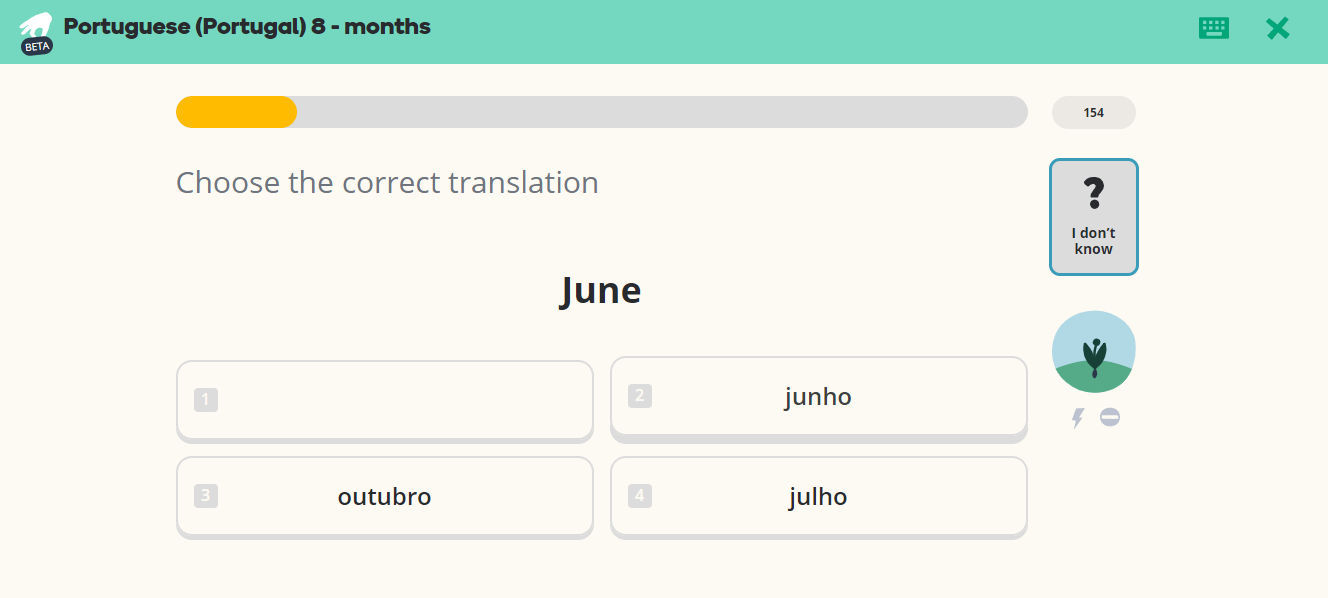Viewport: 1328px width, 598px height.
Task: Choose the "I don't know" button
Action: point(1094,216)
